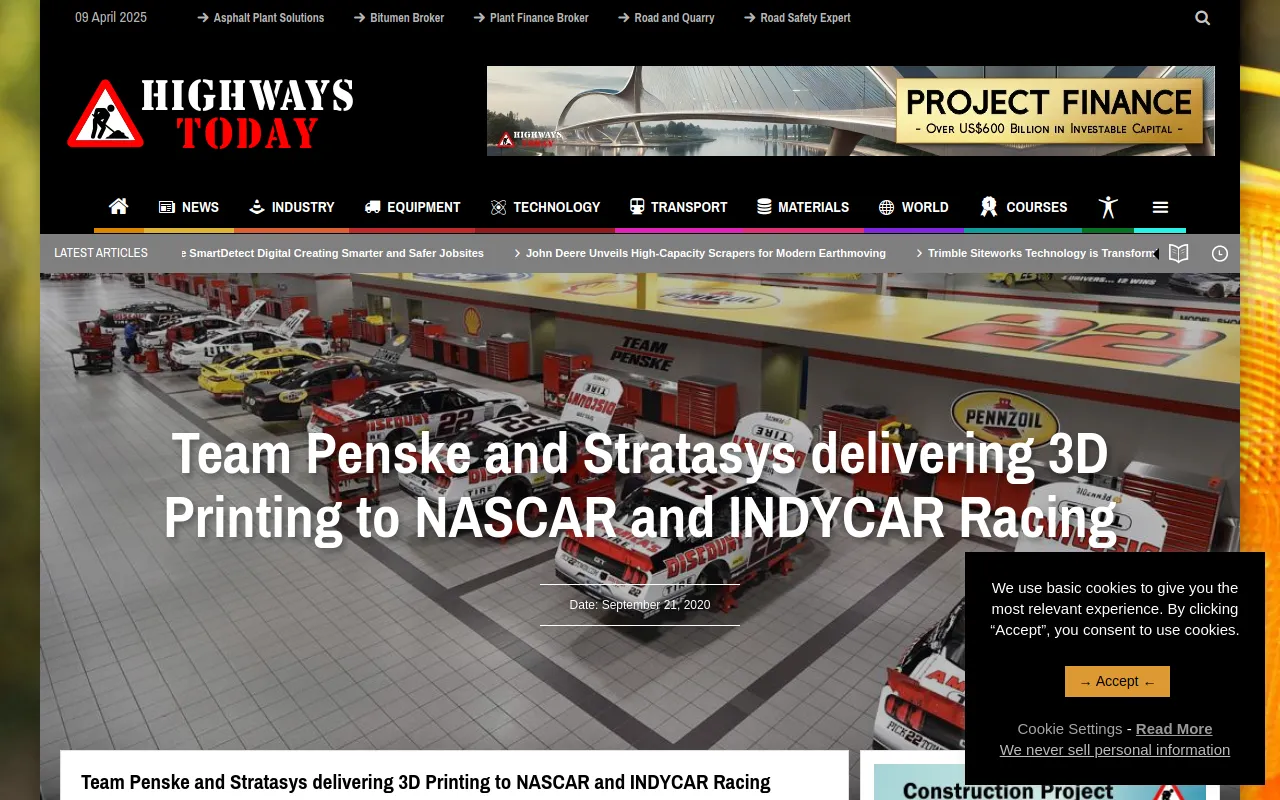Viewport: 1280px width, 800px height.
Task: Follow the Bitumen Broker link
Action: [399, 18]
